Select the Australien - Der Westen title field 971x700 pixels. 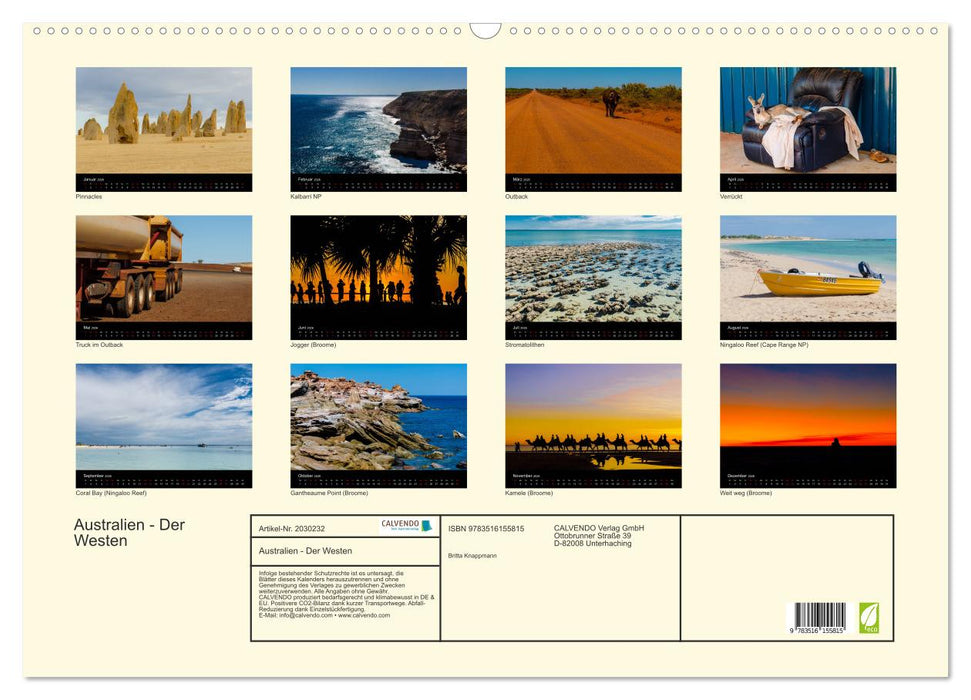pos(305,550)
